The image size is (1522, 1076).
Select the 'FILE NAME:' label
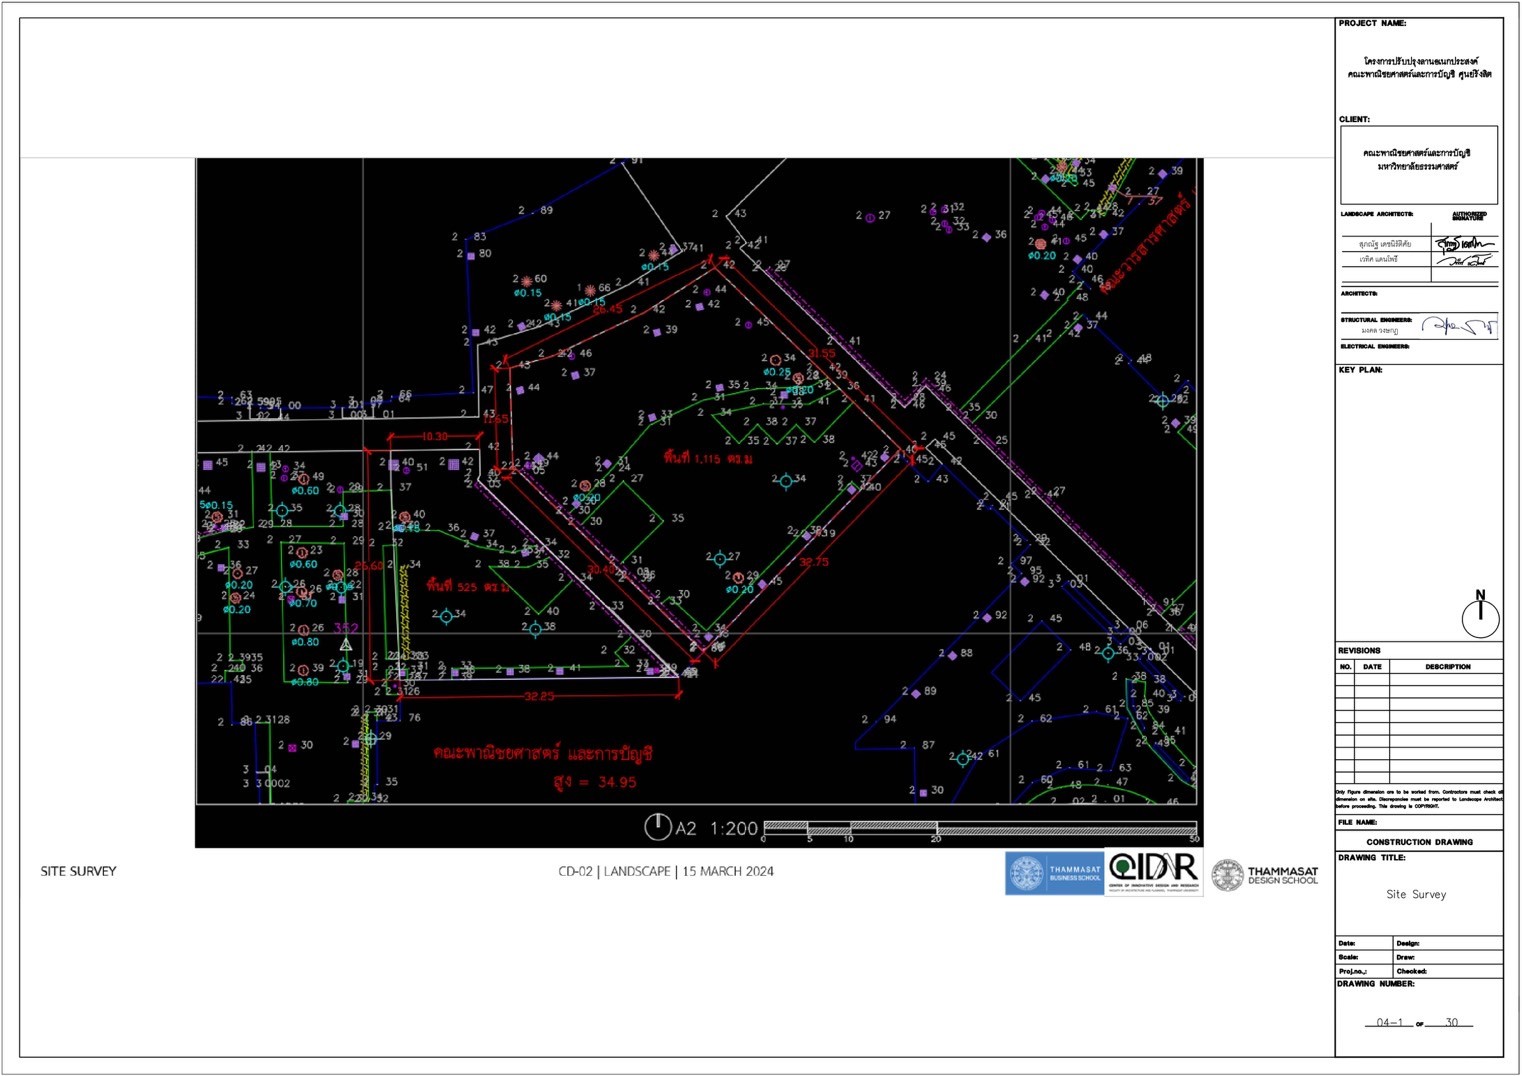(1357, 822)
